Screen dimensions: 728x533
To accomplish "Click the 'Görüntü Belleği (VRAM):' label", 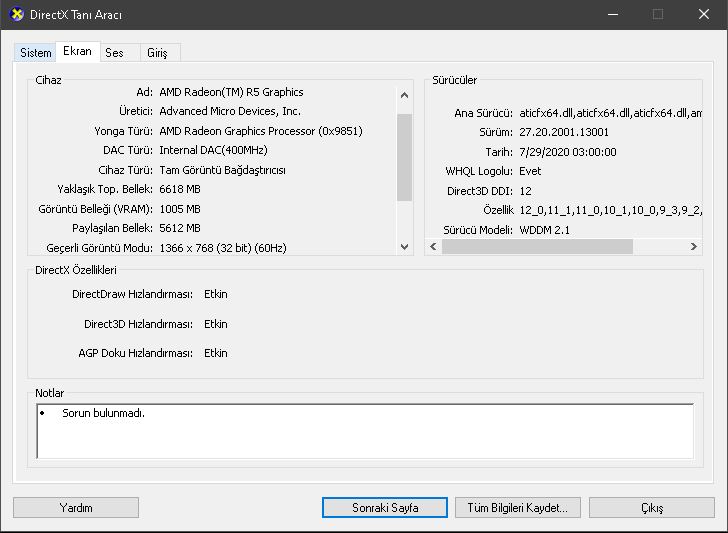I will 96,209.
